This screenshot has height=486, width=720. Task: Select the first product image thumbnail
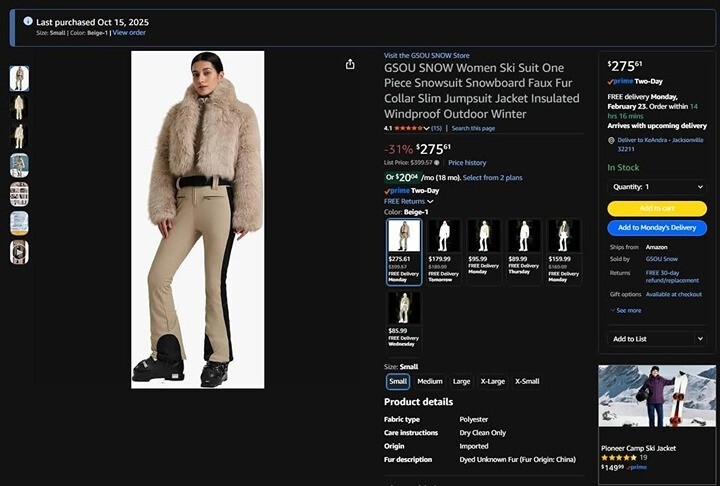tap(19, 78)
